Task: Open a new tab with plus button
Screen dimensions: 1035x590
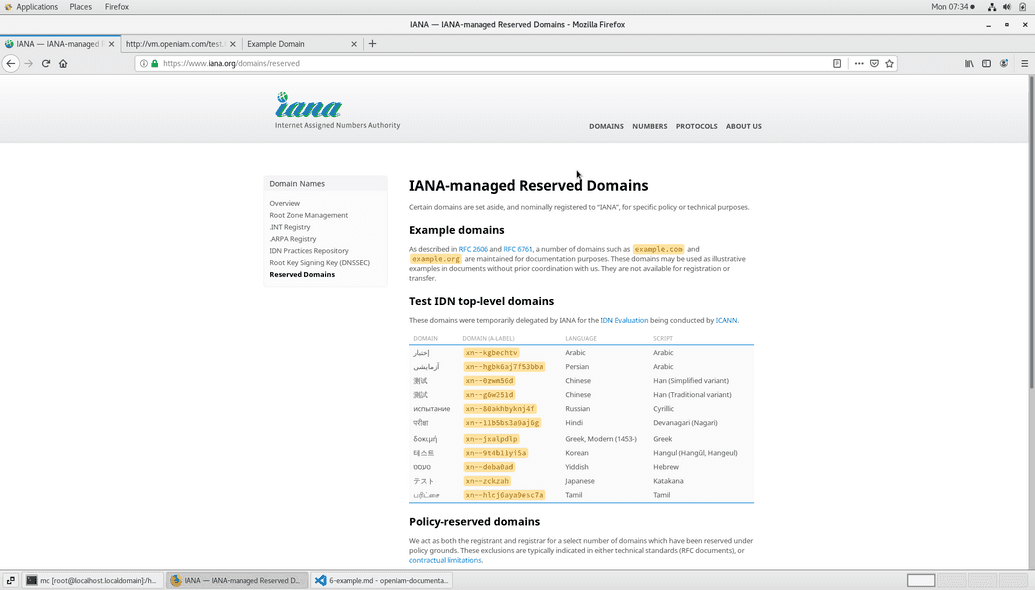Action: pyautogui.click(x=372, y=44)
